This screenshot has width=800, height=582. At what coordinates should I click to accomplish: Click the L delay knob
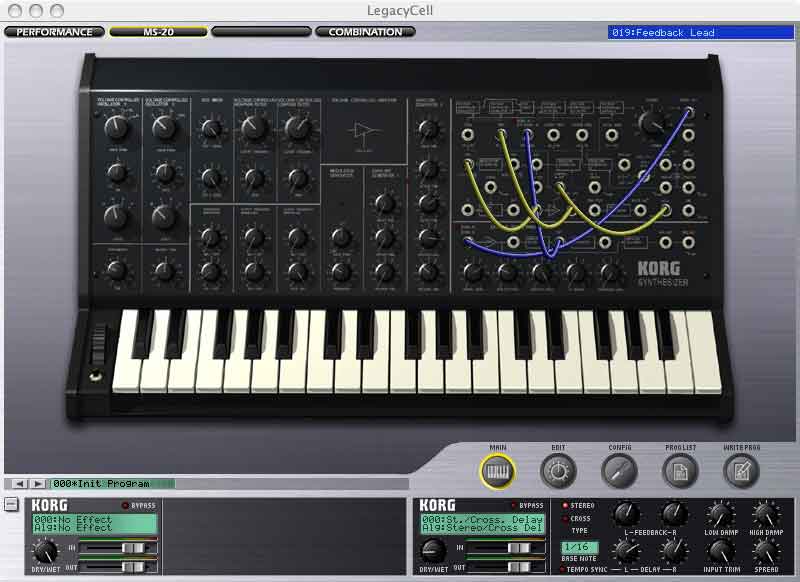tap(626, 552)
